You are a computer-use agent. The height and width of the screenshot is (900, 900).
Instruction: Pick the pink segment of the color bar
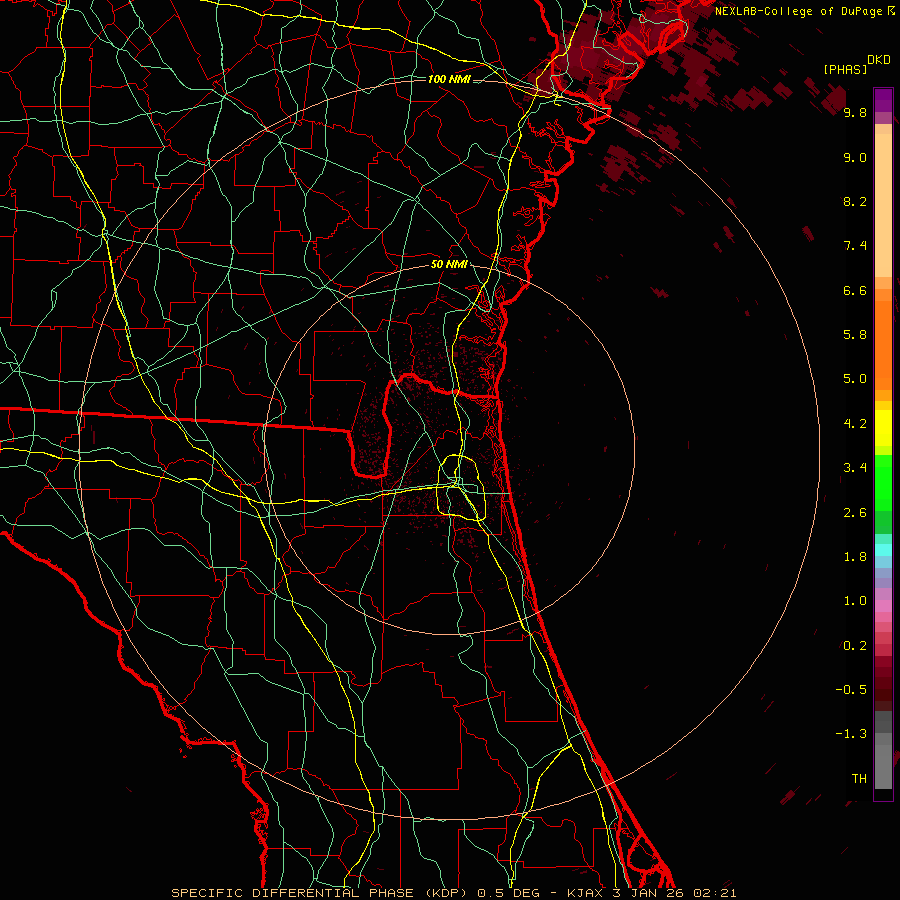click(x=883, y=606)
